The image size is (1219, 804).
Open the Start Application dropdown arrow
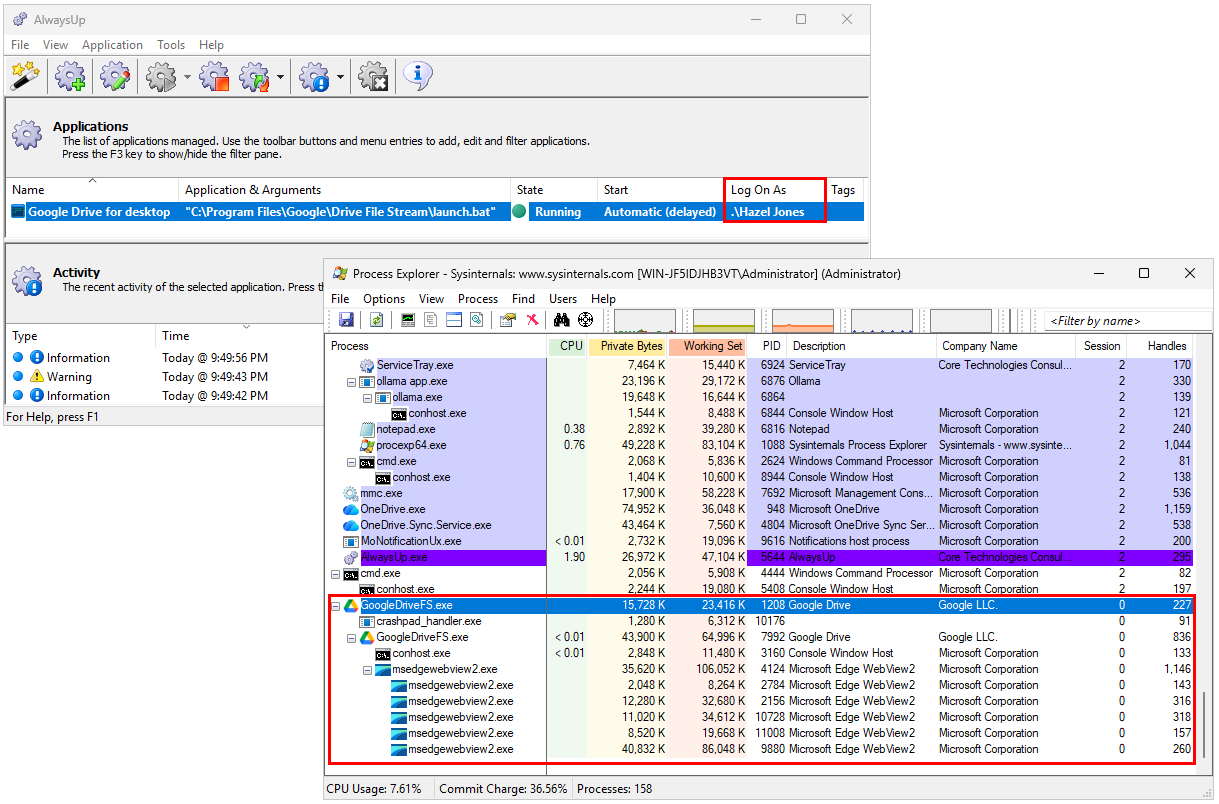tap(187, 77)
